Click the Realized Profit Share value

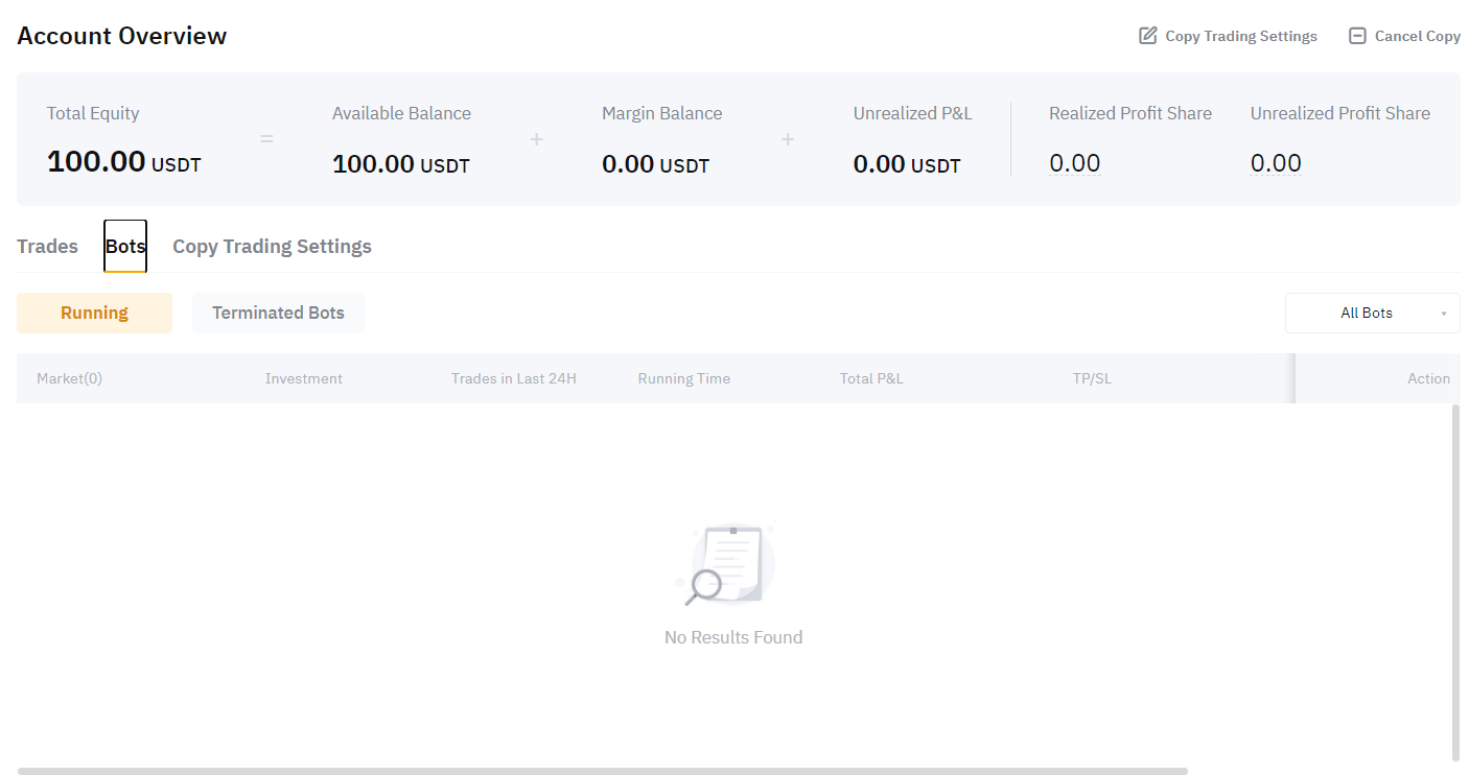1074,163
